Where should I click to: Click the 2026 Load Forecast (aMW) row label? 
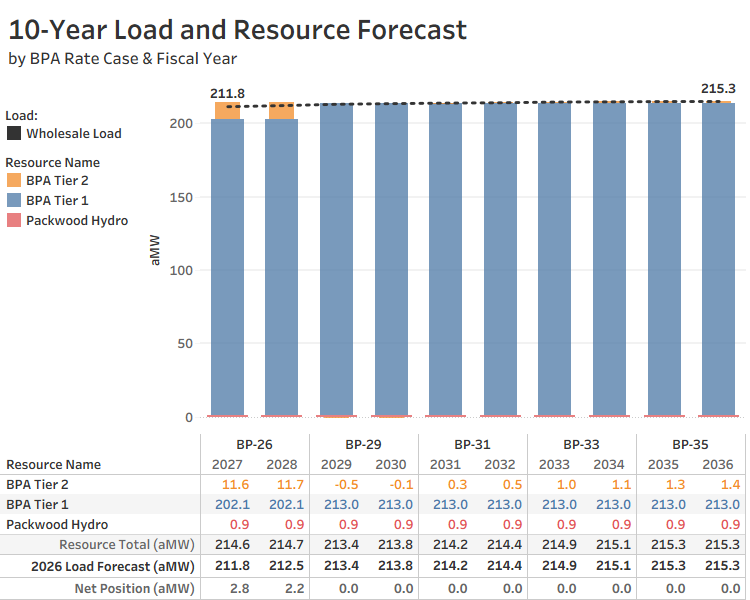coord(113,567)
